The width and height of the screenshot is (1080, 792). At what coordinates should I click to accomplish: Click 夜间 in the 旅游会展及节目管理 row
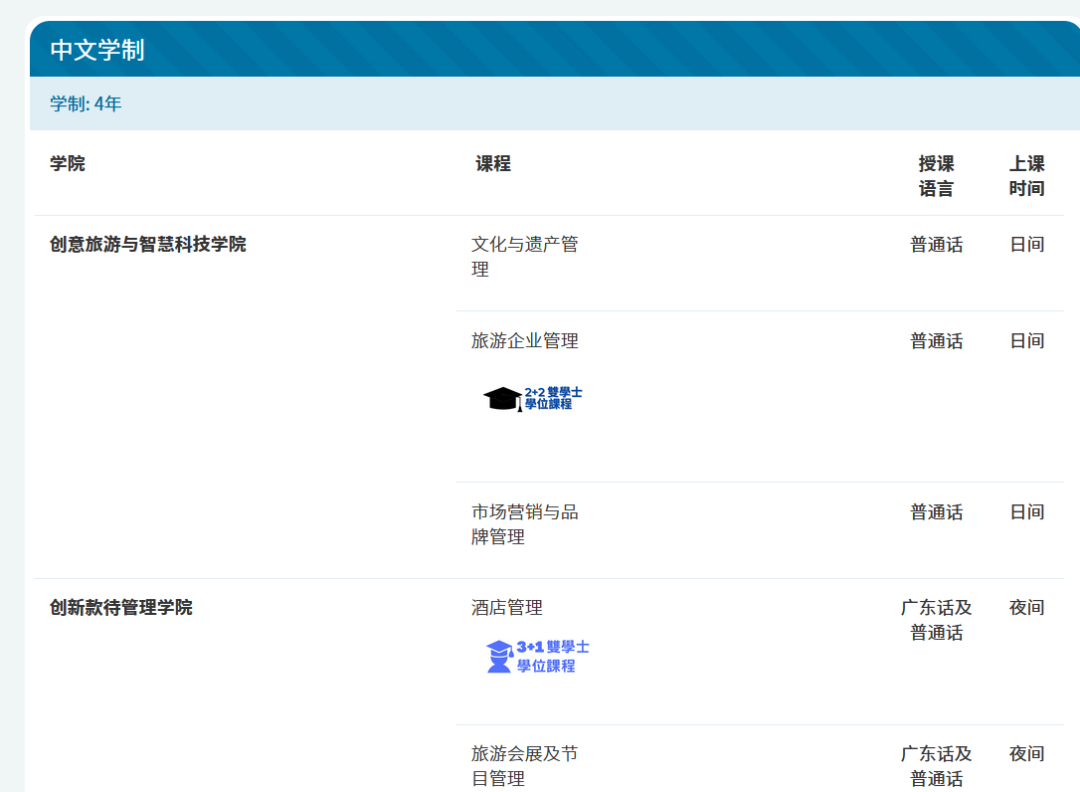pyautogui.click(x=1026, y=754)
